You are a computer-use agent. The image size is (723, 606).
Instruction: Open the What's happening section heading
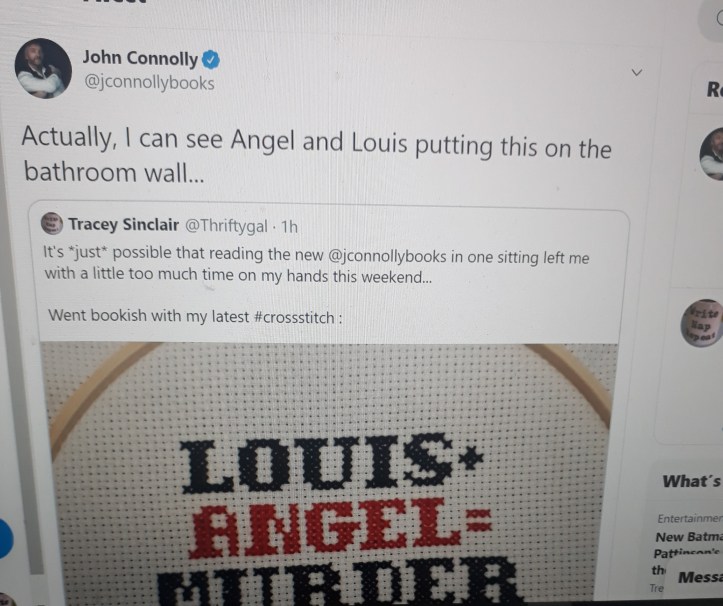point(692,481)
